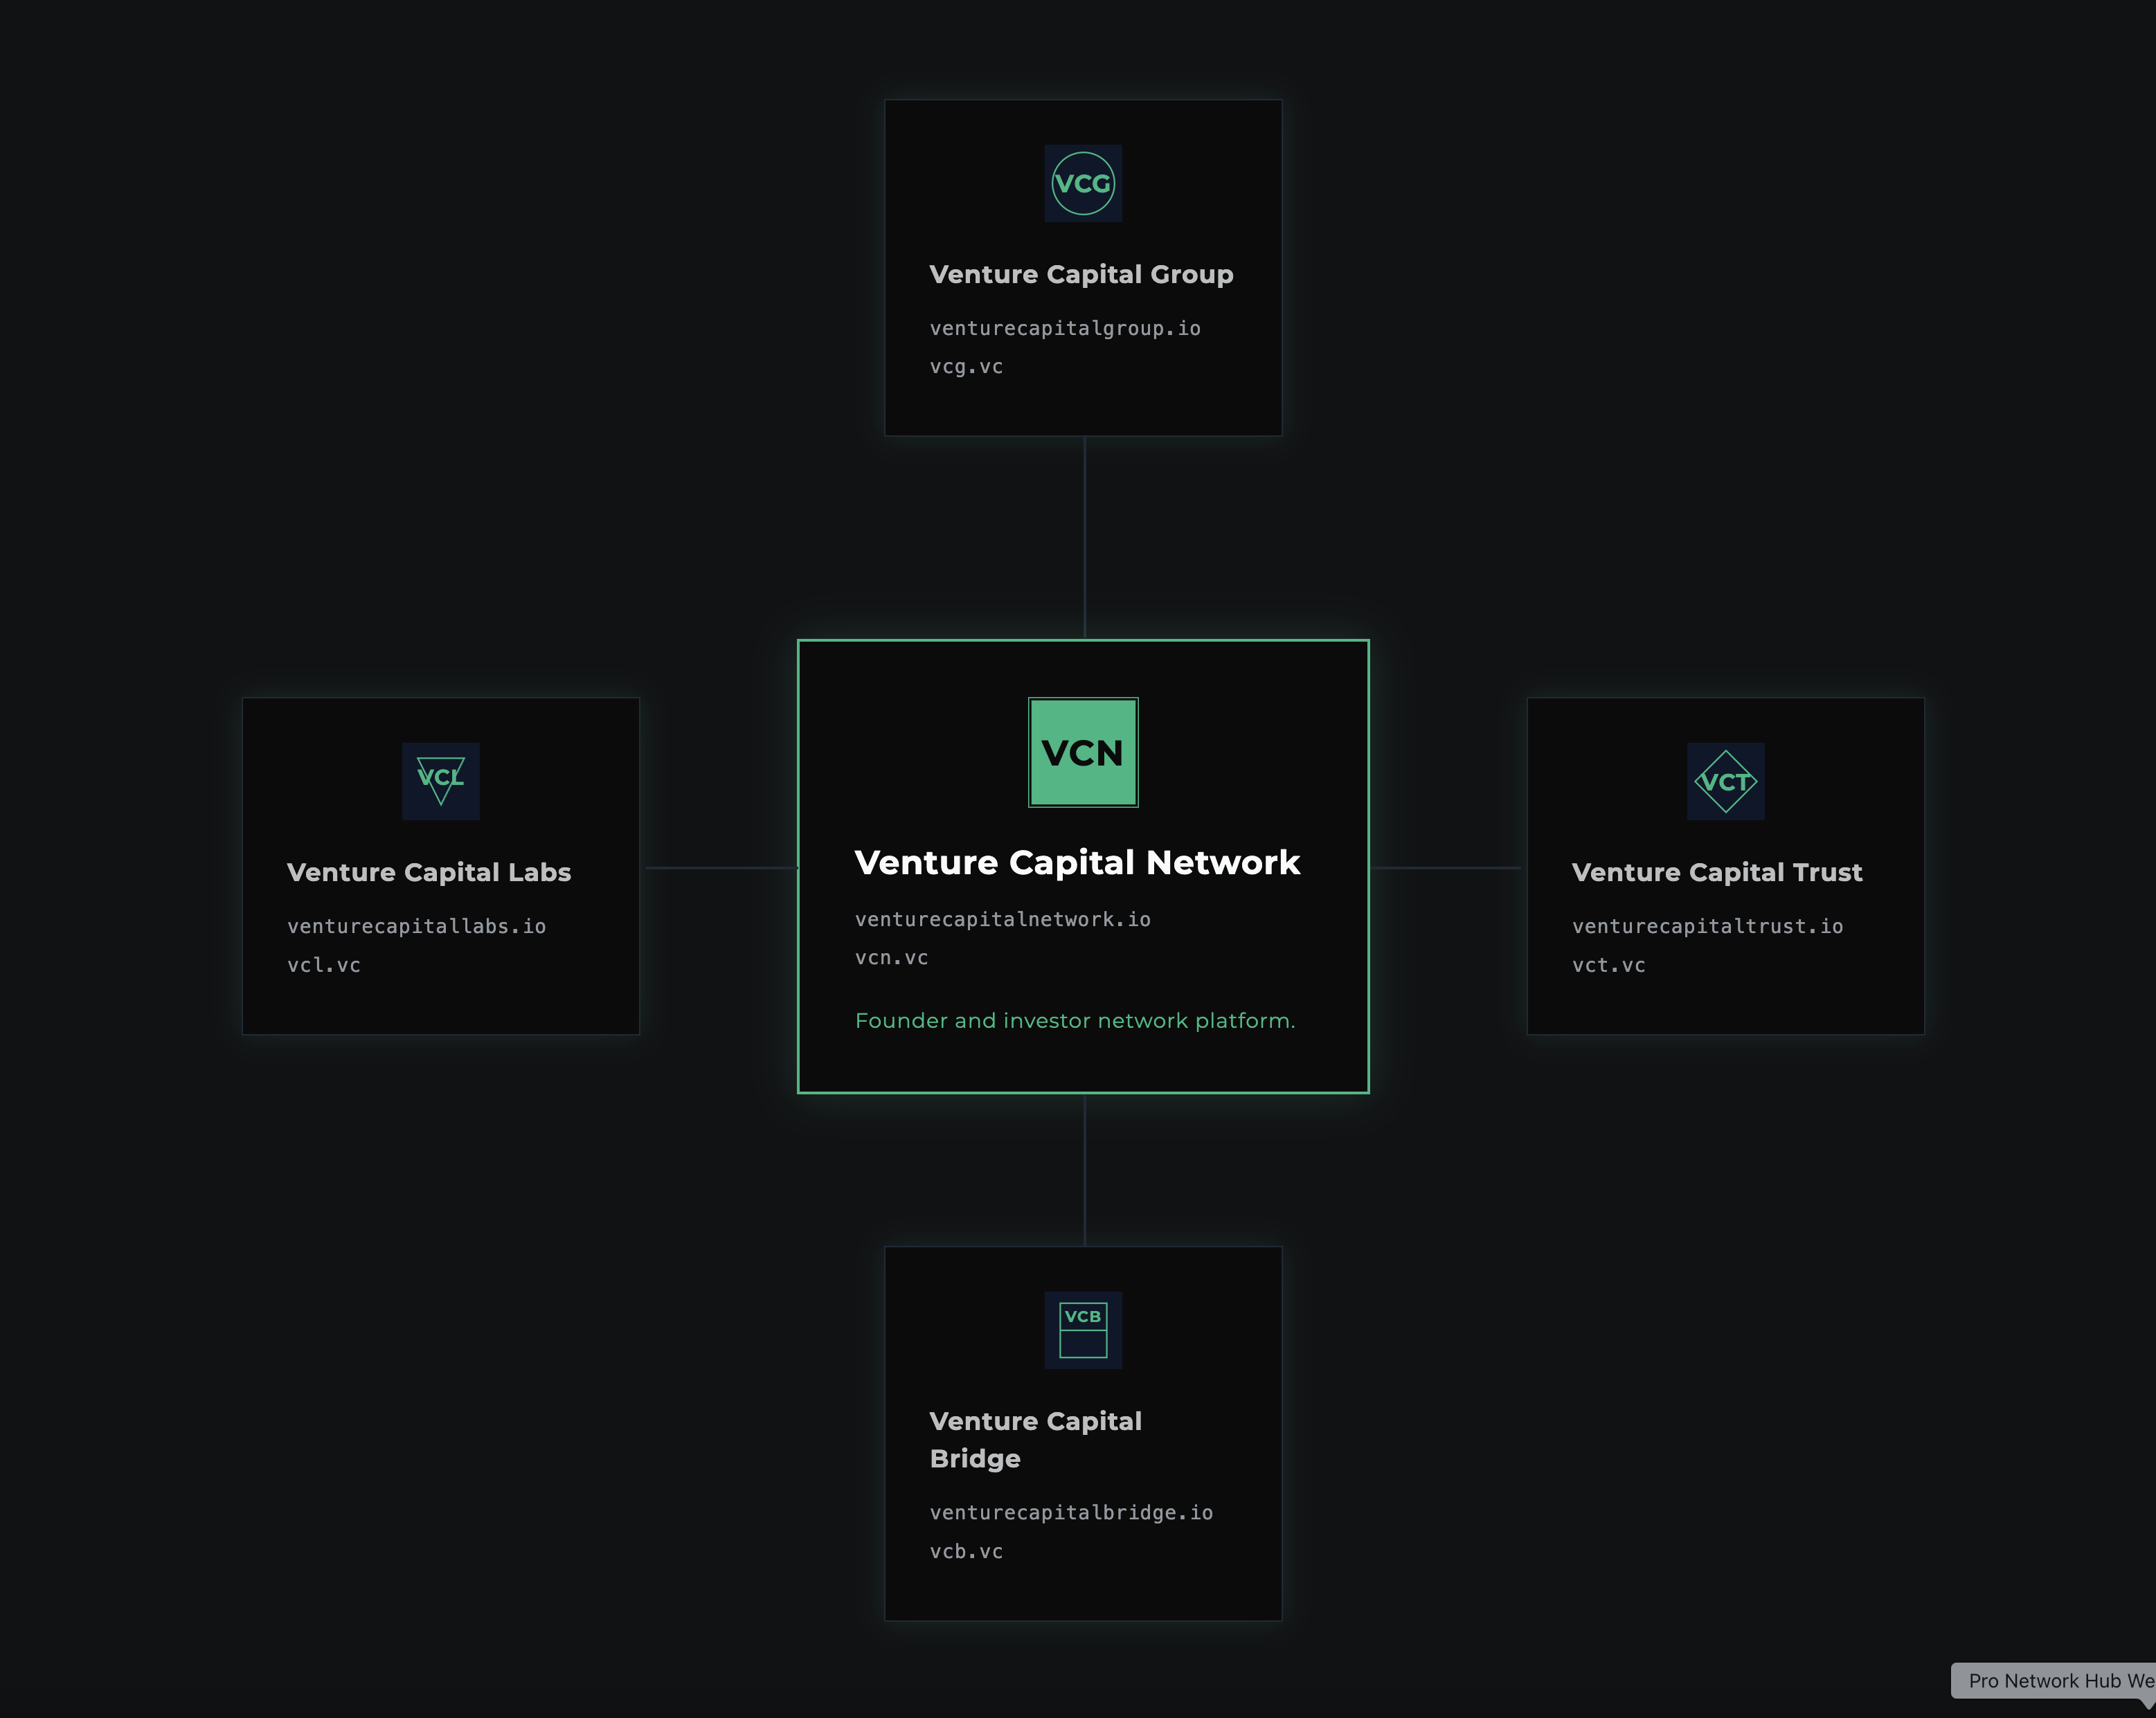
Task: Open the venturecapitalgroup.io link
Action: click(1065, 328)
